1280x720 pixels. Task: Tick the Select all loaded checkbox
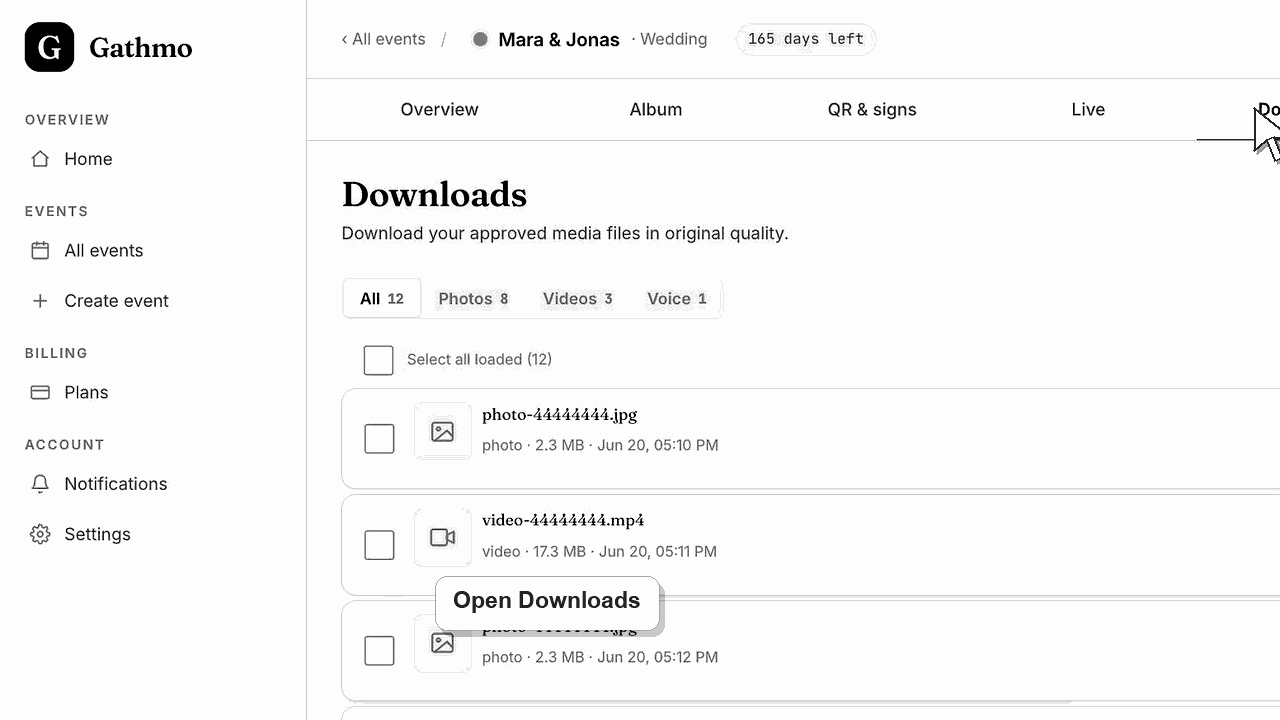pos(378,360)
